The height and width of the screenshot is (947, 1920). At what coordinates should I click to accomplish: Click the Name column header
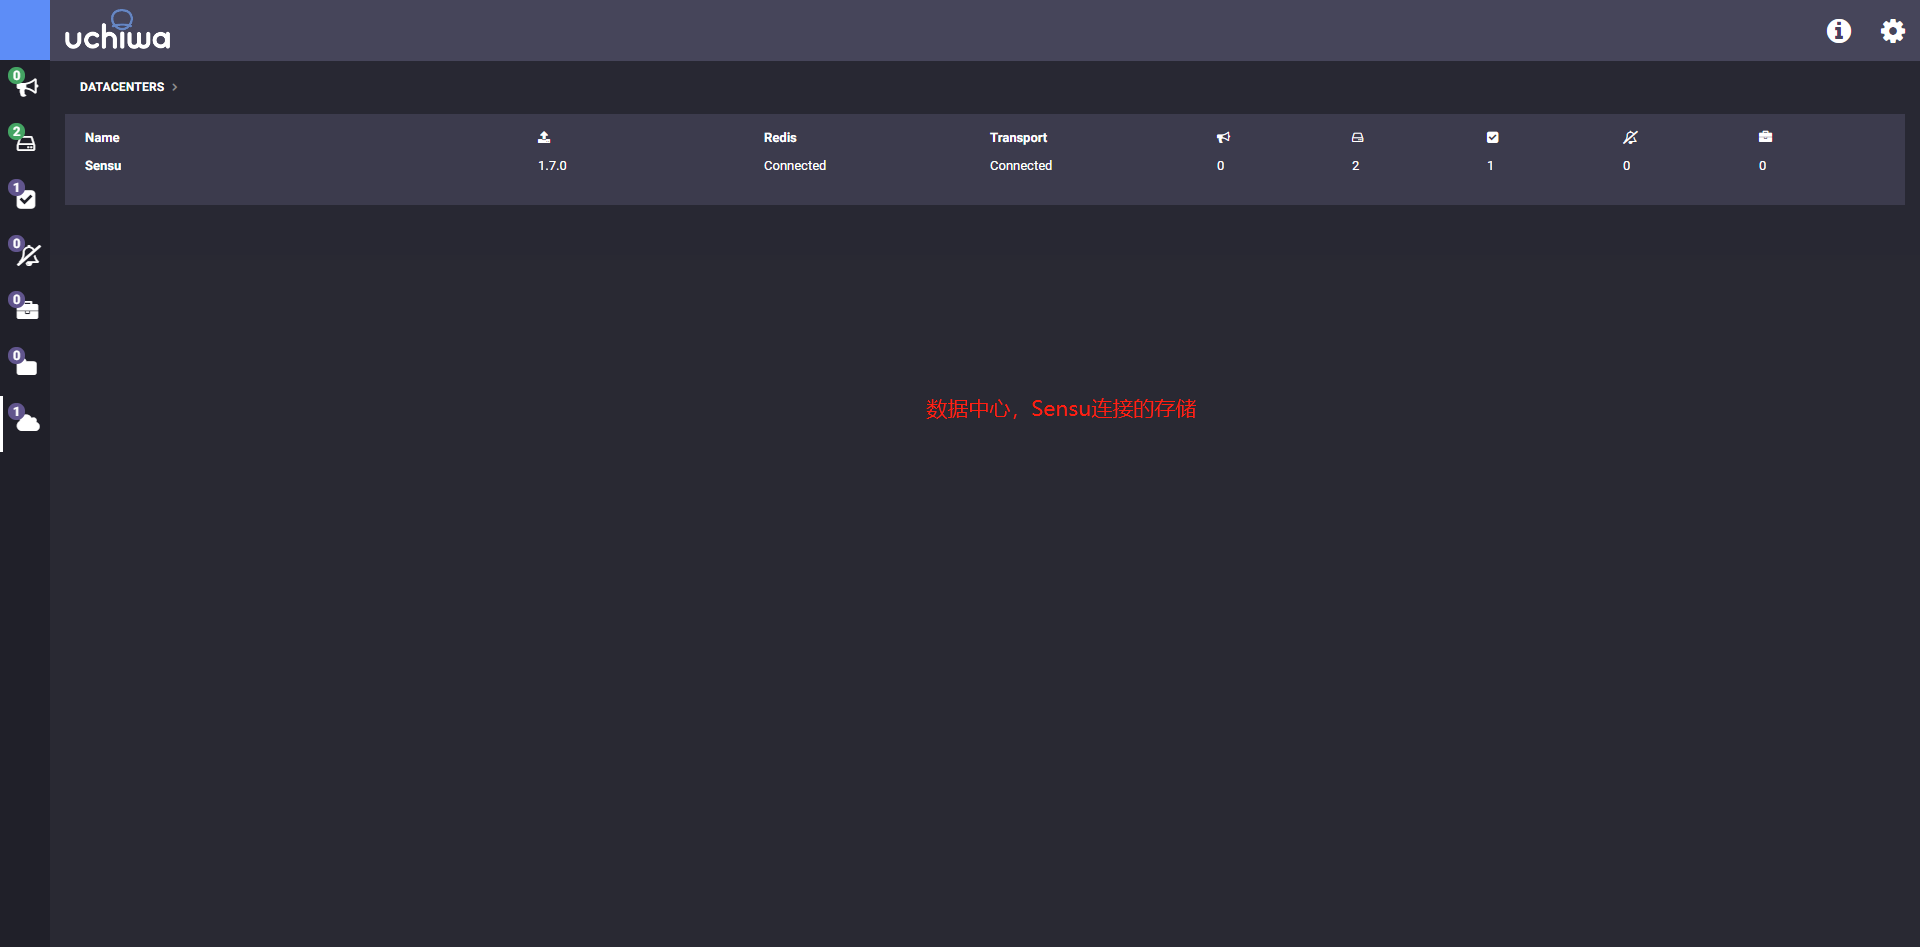pos(102,138)
